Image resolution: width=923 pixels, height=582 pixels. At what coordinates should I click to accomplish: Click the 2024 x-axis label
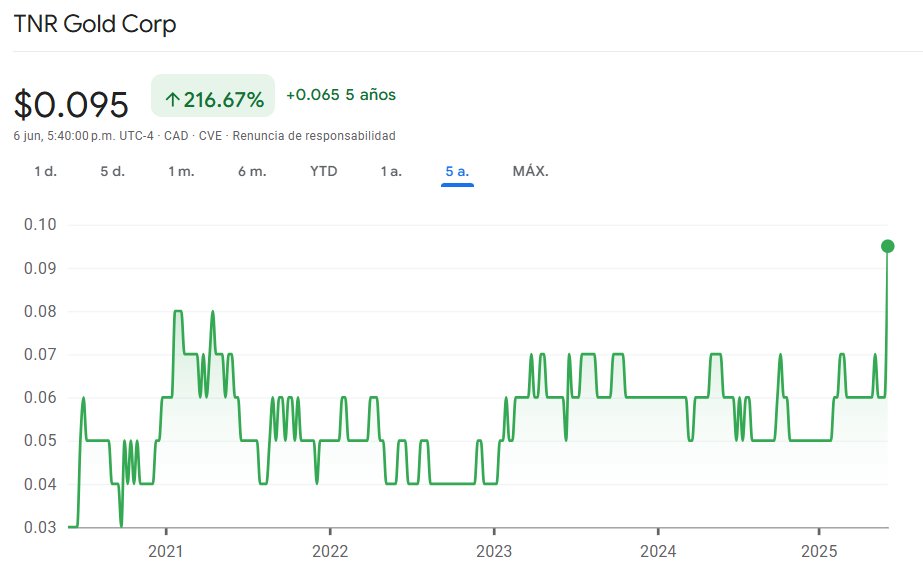pos(658,551)
